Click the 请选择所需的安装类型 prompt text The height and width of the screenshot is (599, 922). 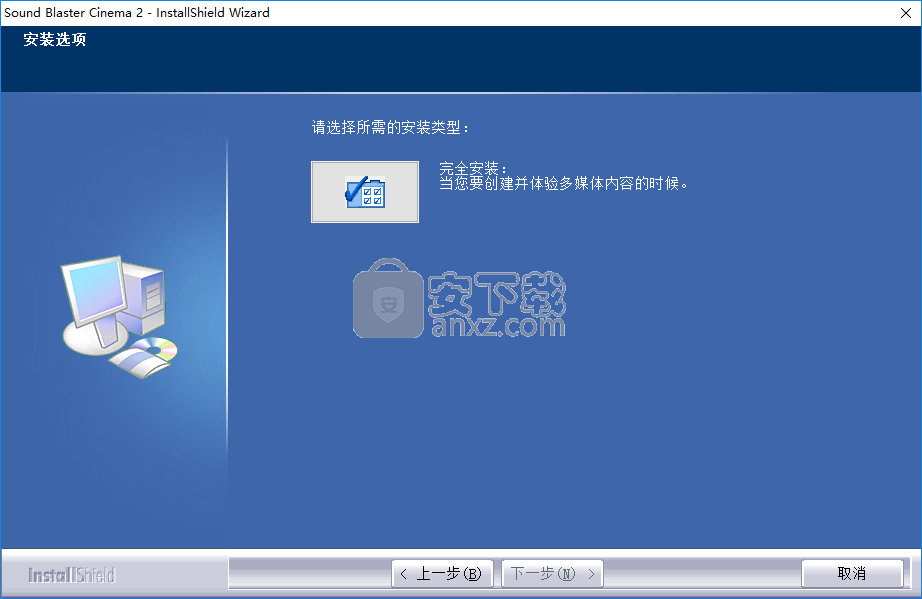click(390, 127)
